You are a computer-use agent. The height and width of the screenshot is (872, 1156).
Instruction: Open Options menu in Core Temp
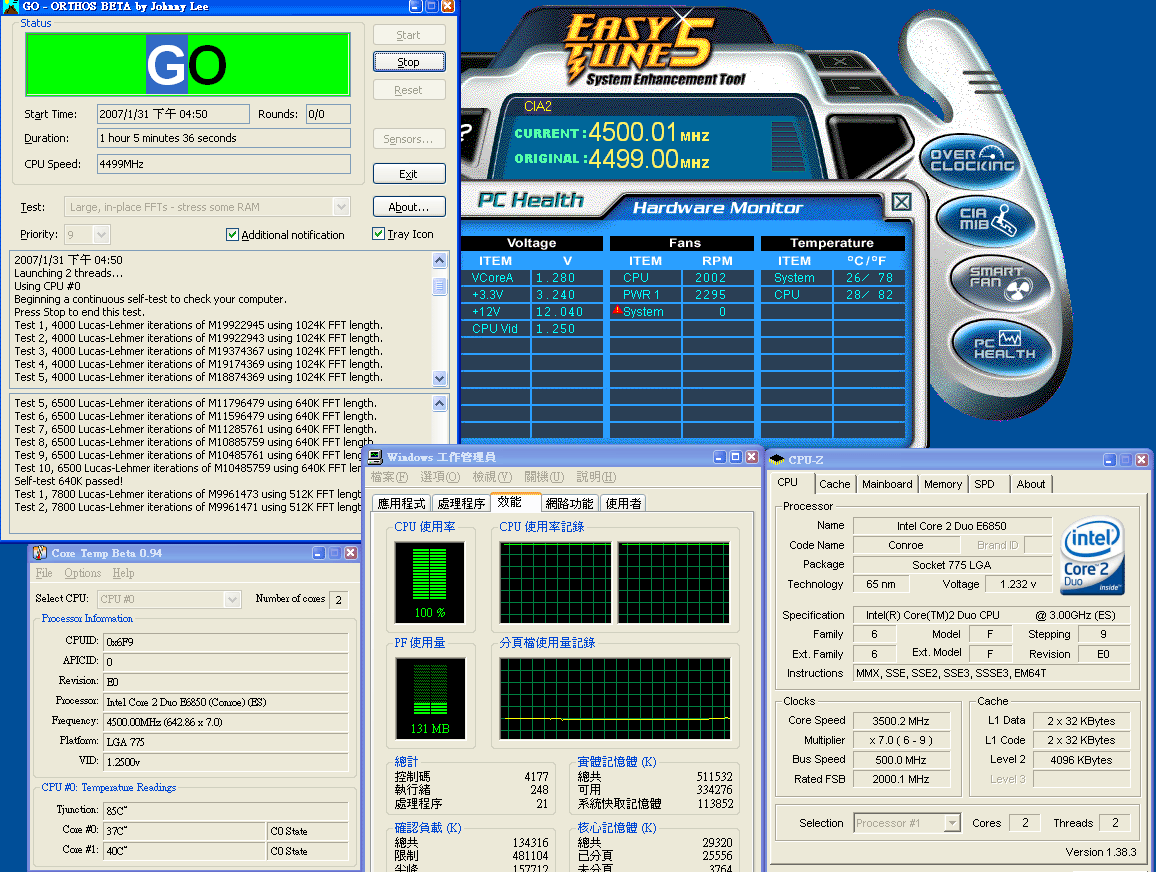83,573
